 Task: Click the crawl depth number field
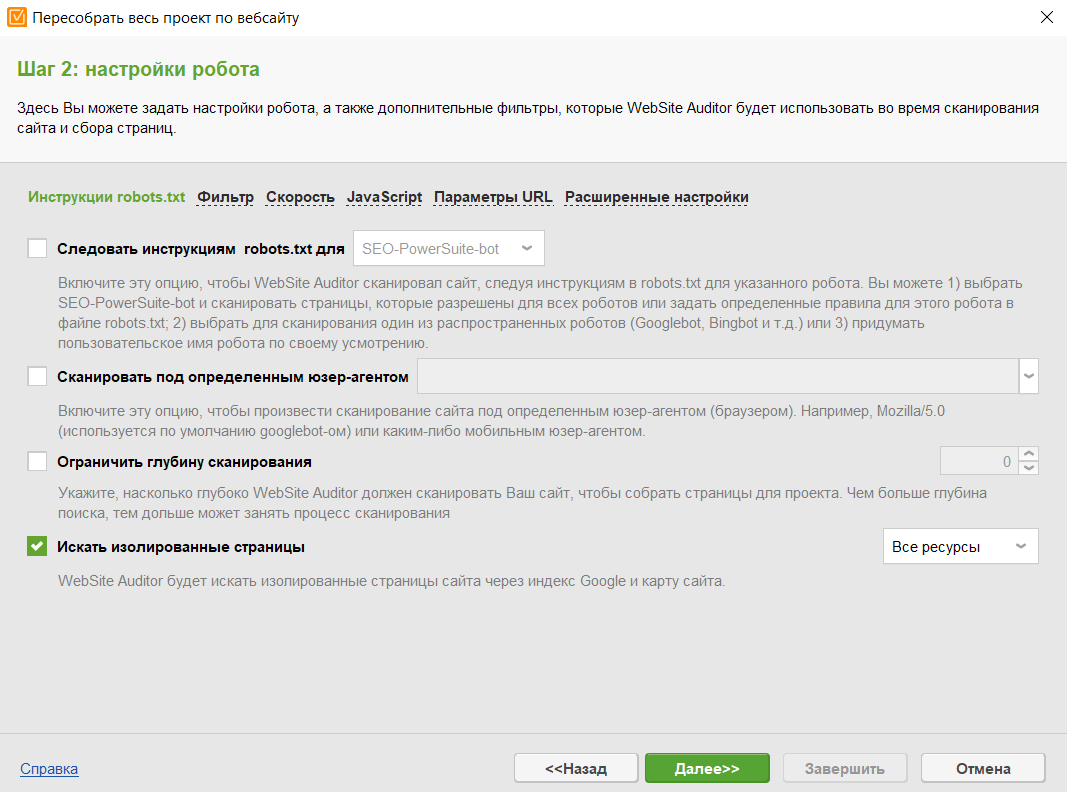[x=979, y=461]
